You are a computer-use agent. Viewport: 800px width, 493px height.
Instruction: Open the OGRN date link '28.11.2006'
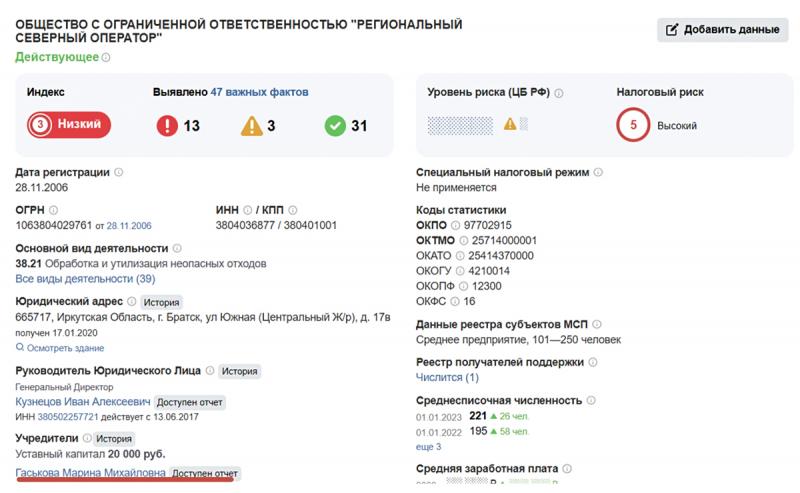pos(129,226)
